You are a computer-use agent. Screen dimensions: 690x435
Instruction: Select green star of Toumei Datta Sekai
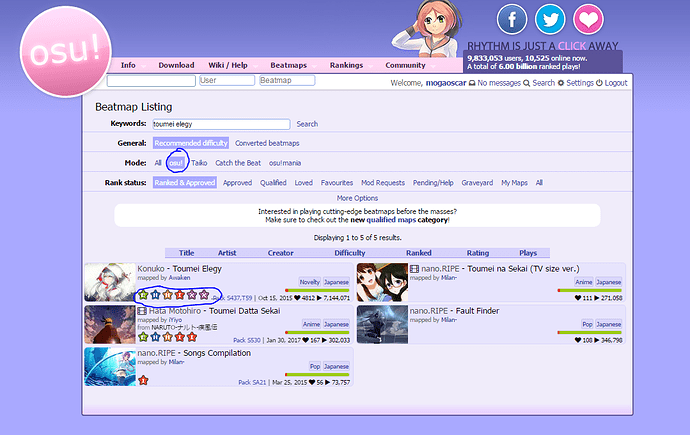point(143,337)
